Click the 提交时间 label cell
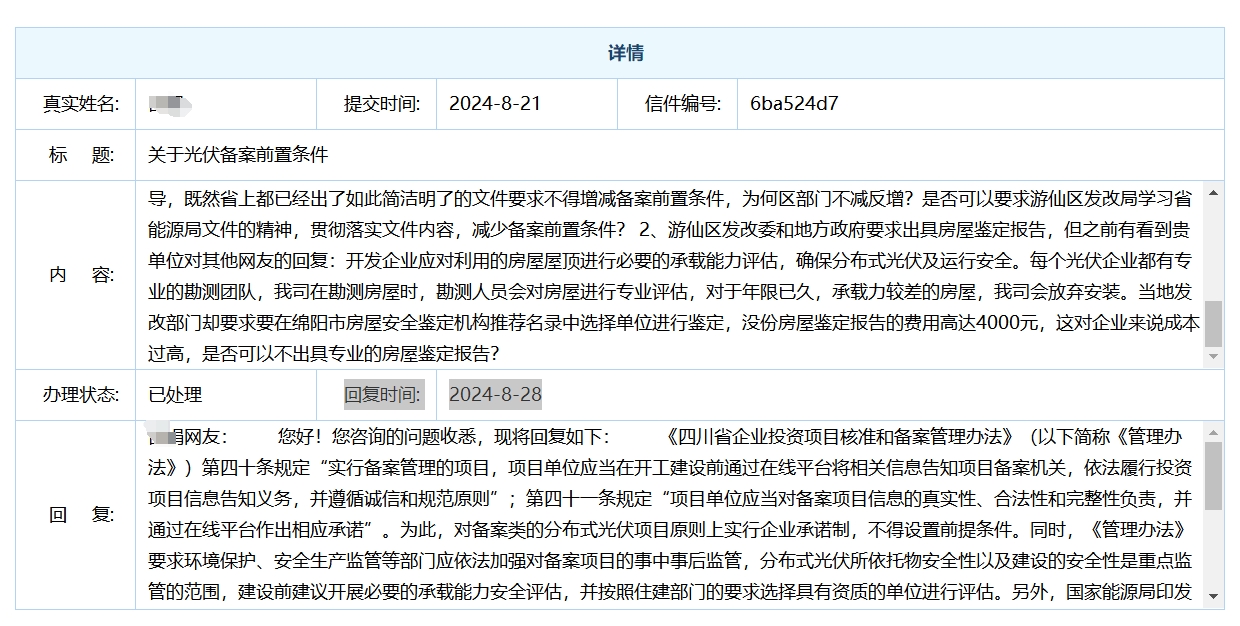 click(376, 104)
